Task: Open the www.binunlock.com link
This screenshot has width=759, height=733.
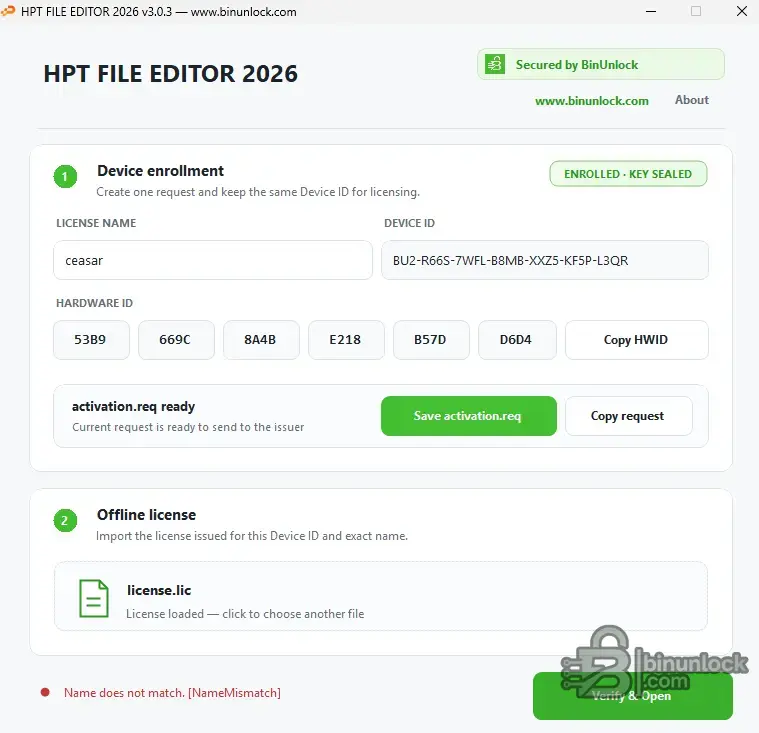Action: tap(592, 101)
